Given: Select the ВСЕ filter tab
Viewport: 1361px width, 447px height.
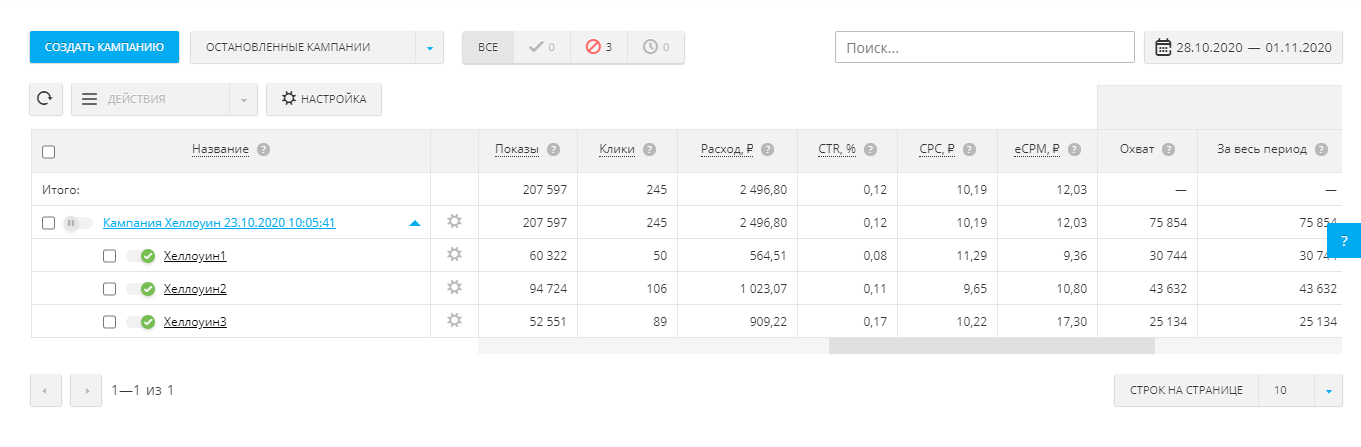Looking at the screenshot, I should pyautogui.click(x=488, y=47).
